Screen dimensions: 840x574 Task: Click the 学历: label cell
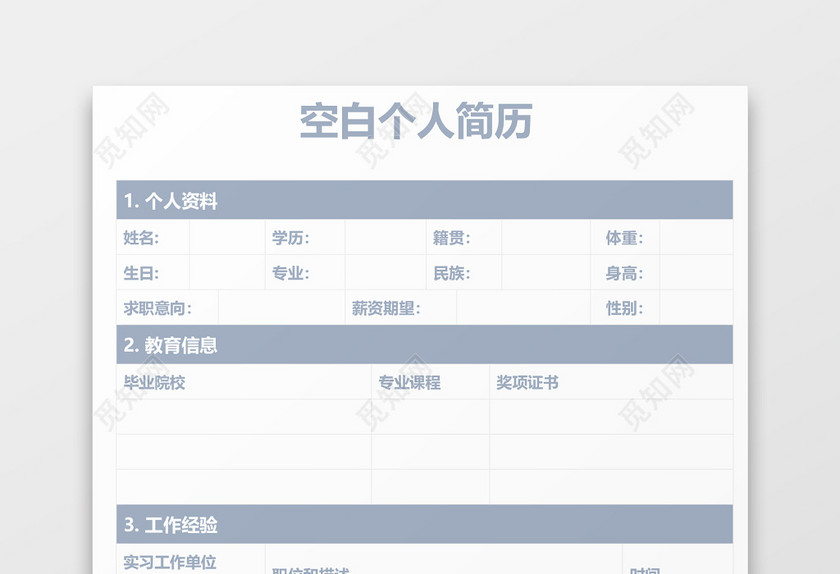coord(305,237)
